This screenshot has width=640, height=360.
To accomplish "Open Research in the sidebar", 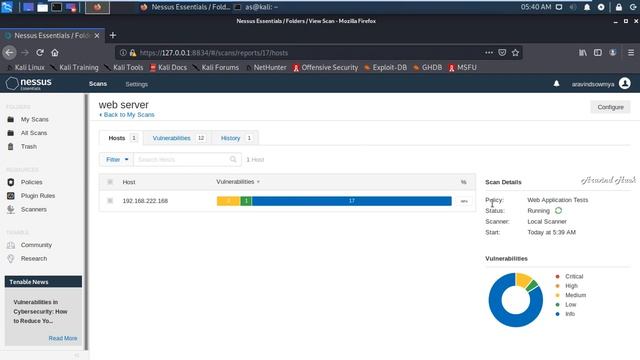I will click(x=33, y=258).
